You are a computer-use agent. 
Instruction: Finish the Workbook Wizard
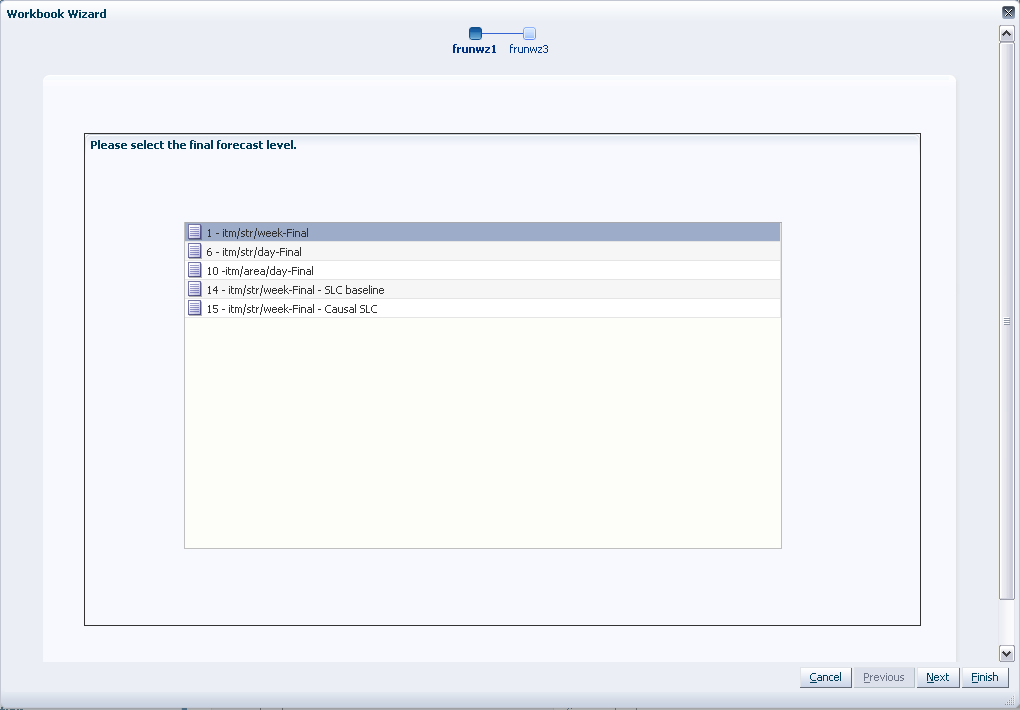985,677
